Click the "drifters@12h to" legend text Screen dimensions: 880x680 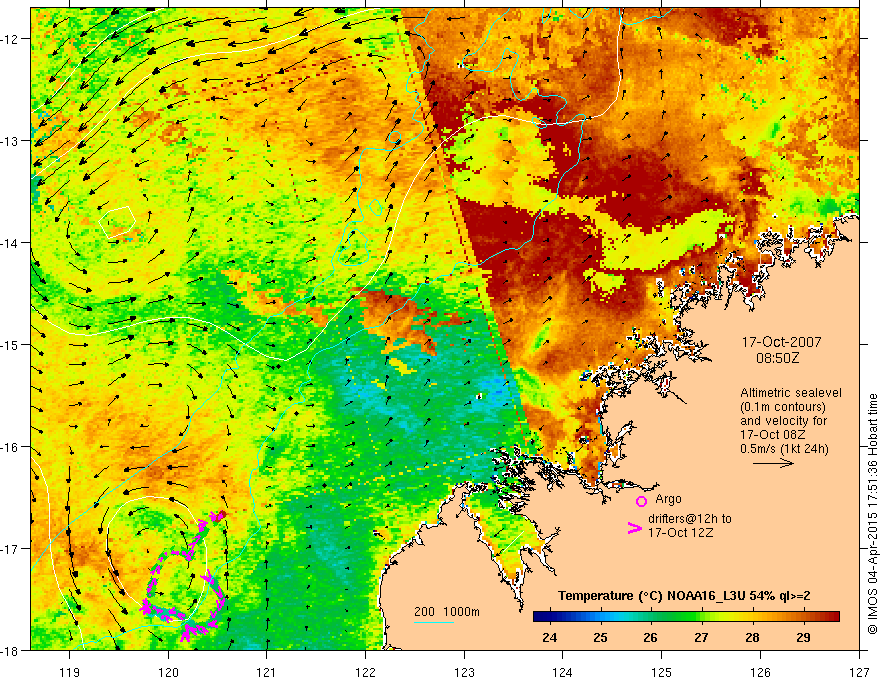coord(690,519)
